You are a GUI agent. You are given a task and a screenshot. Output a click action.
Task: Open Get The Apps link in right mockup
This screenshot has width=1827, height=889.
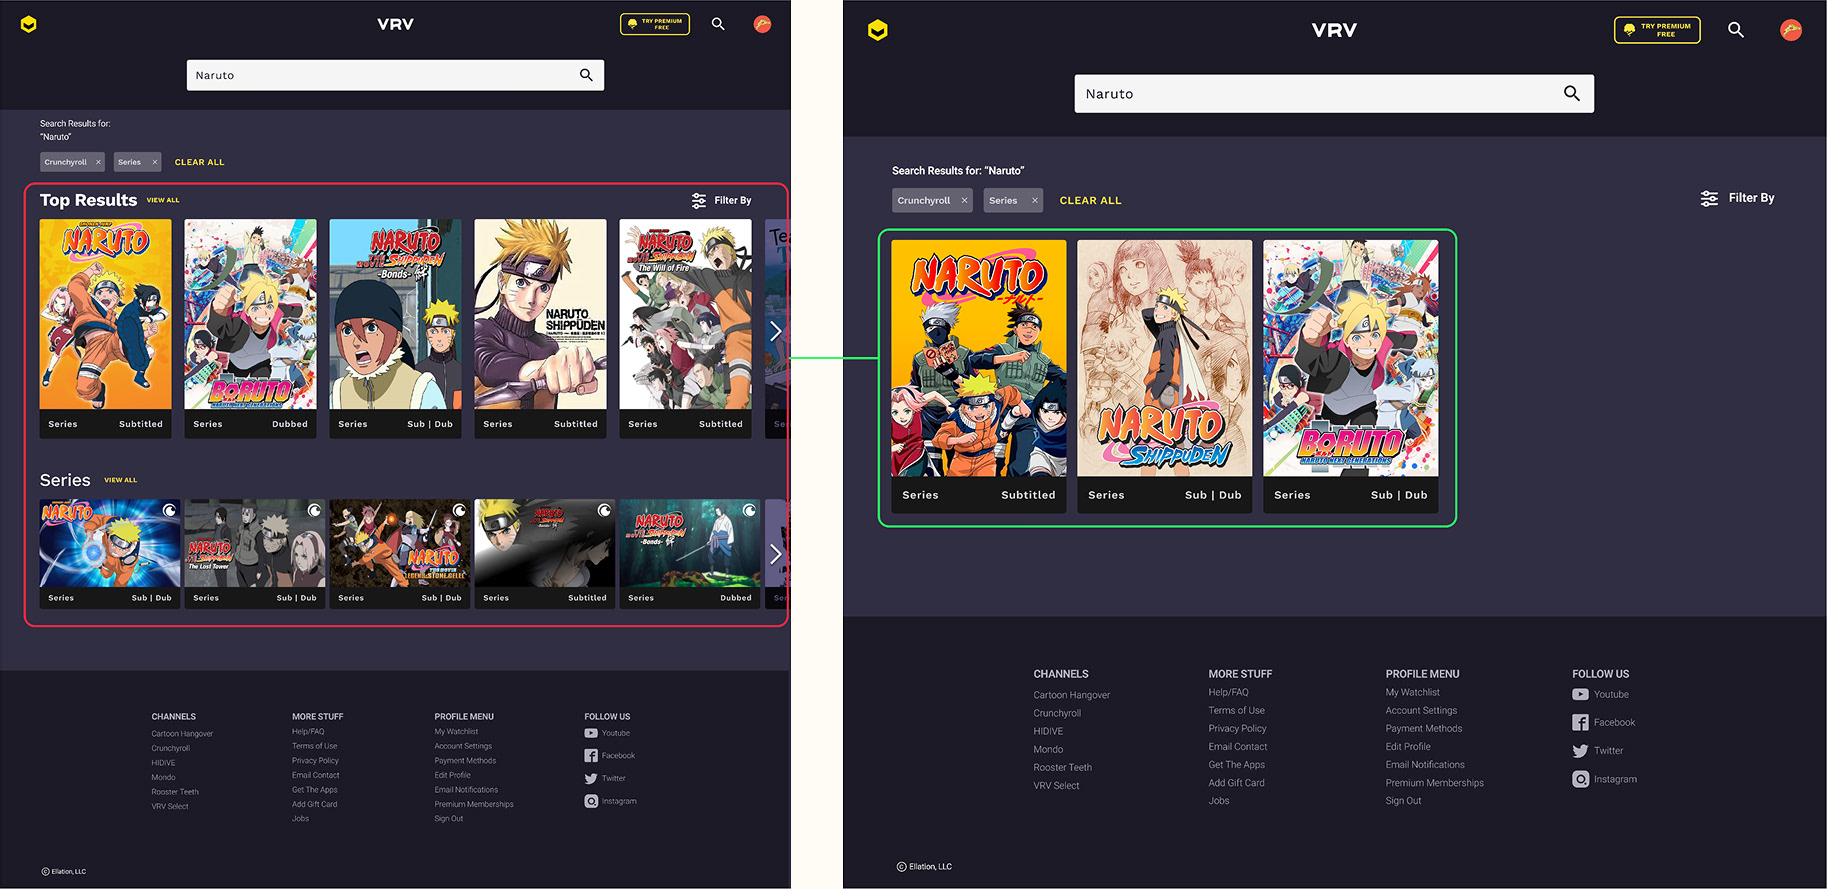click(1236, 765)
